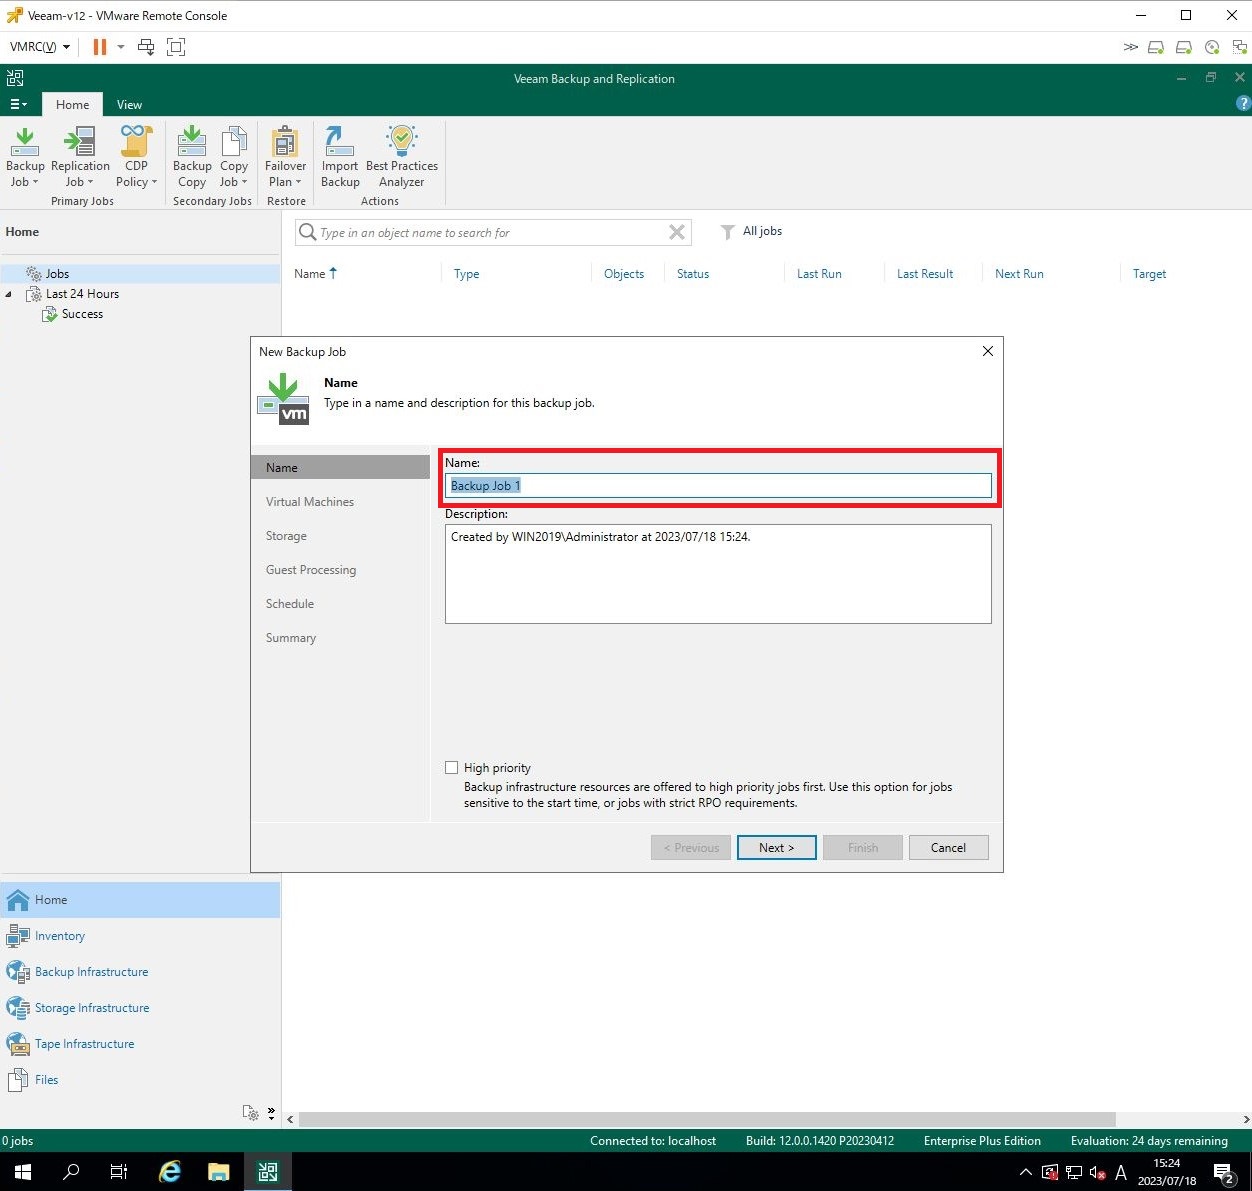Launch Internet Explorer from taskbar

coord(170,1172)
